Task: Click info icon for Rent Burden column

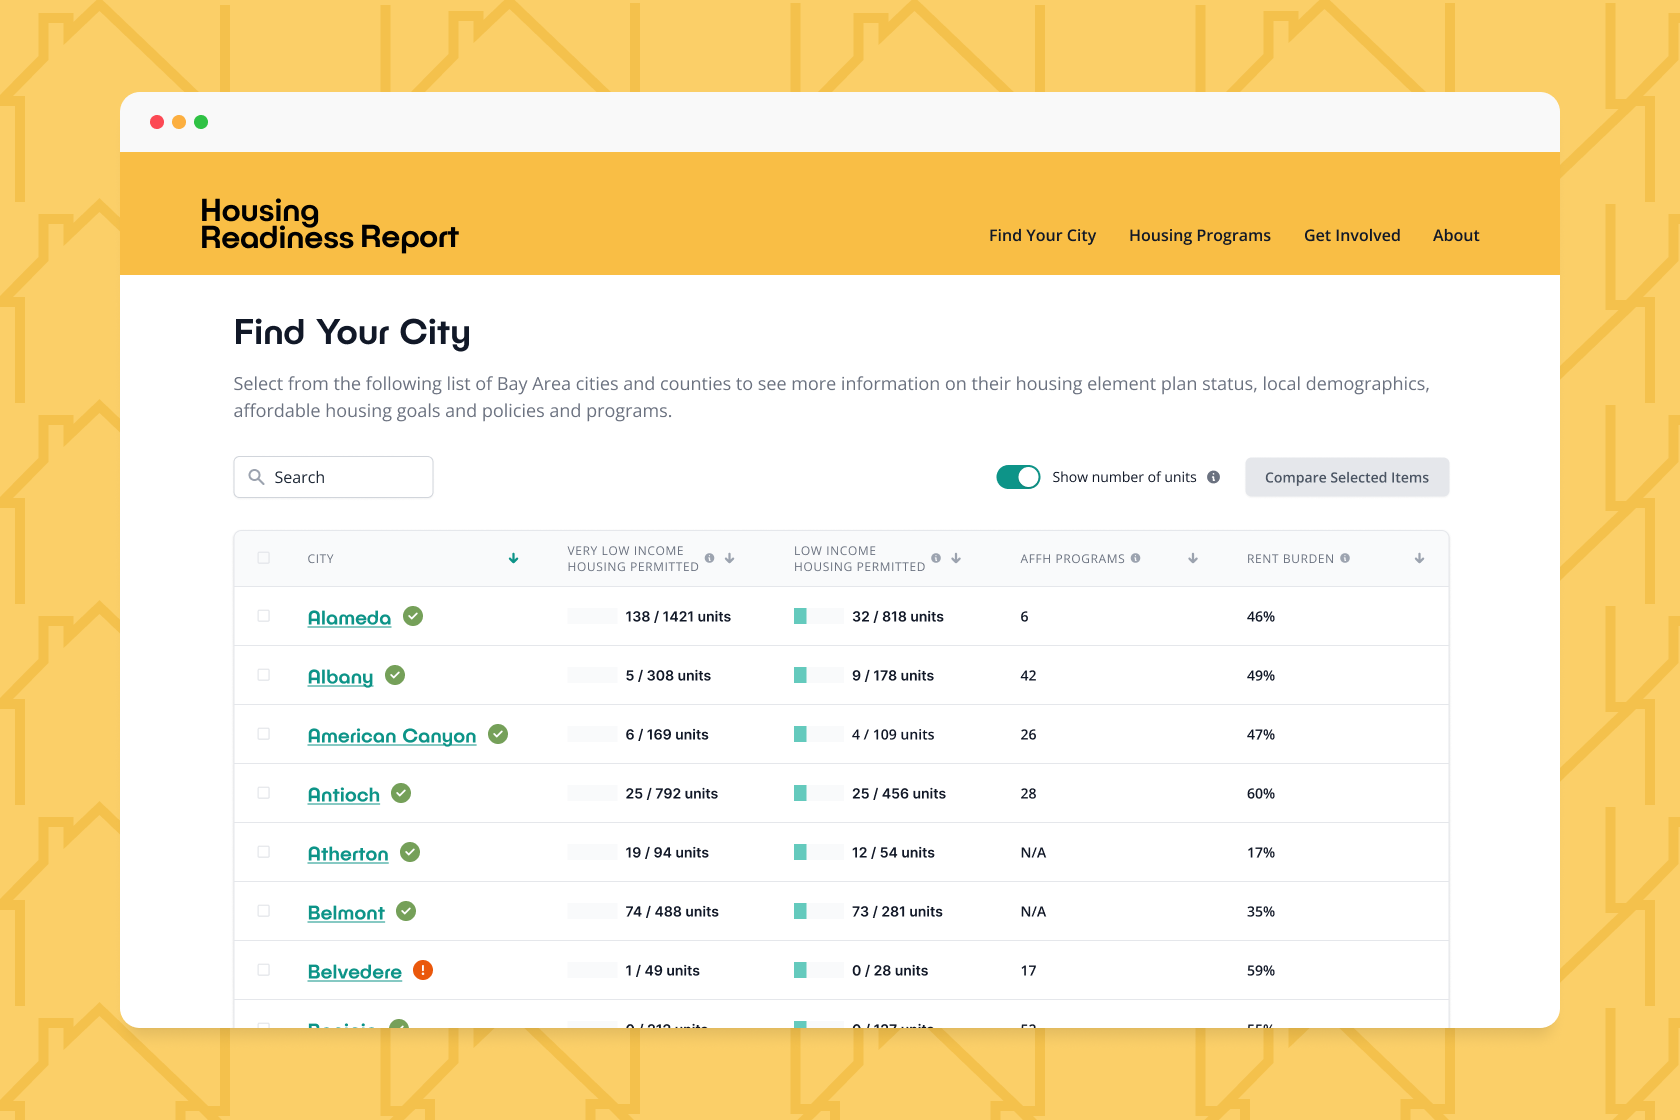Action: (x=1345, y=558)
